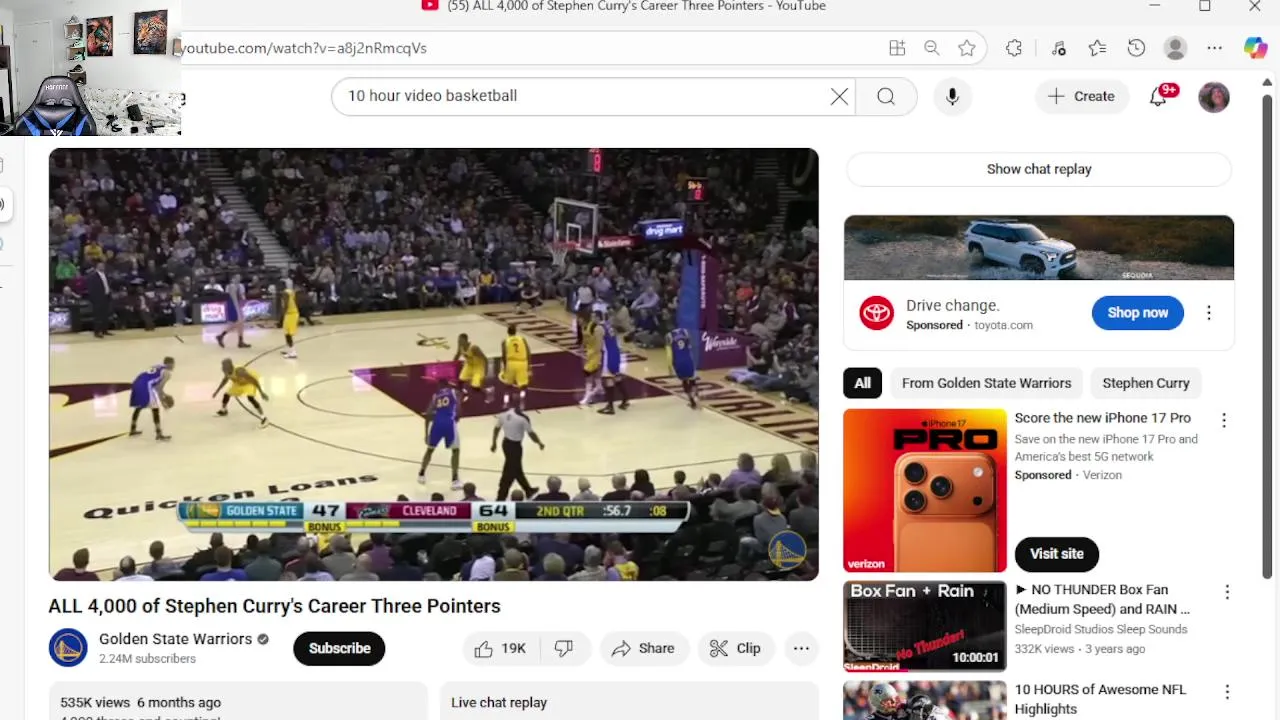Open the notifications bell
1280x720 pixels.
(x=1158, y=96)
